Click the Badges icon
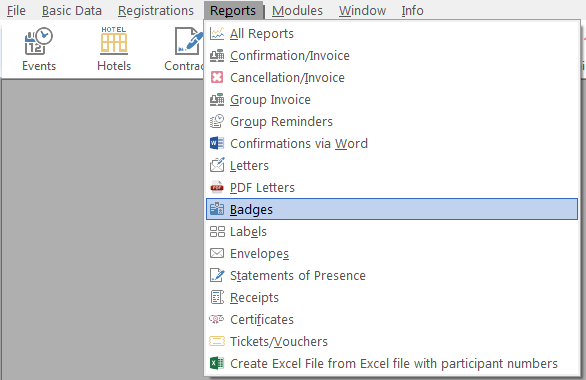Viewport: 586px width, 380px height. 217,209
